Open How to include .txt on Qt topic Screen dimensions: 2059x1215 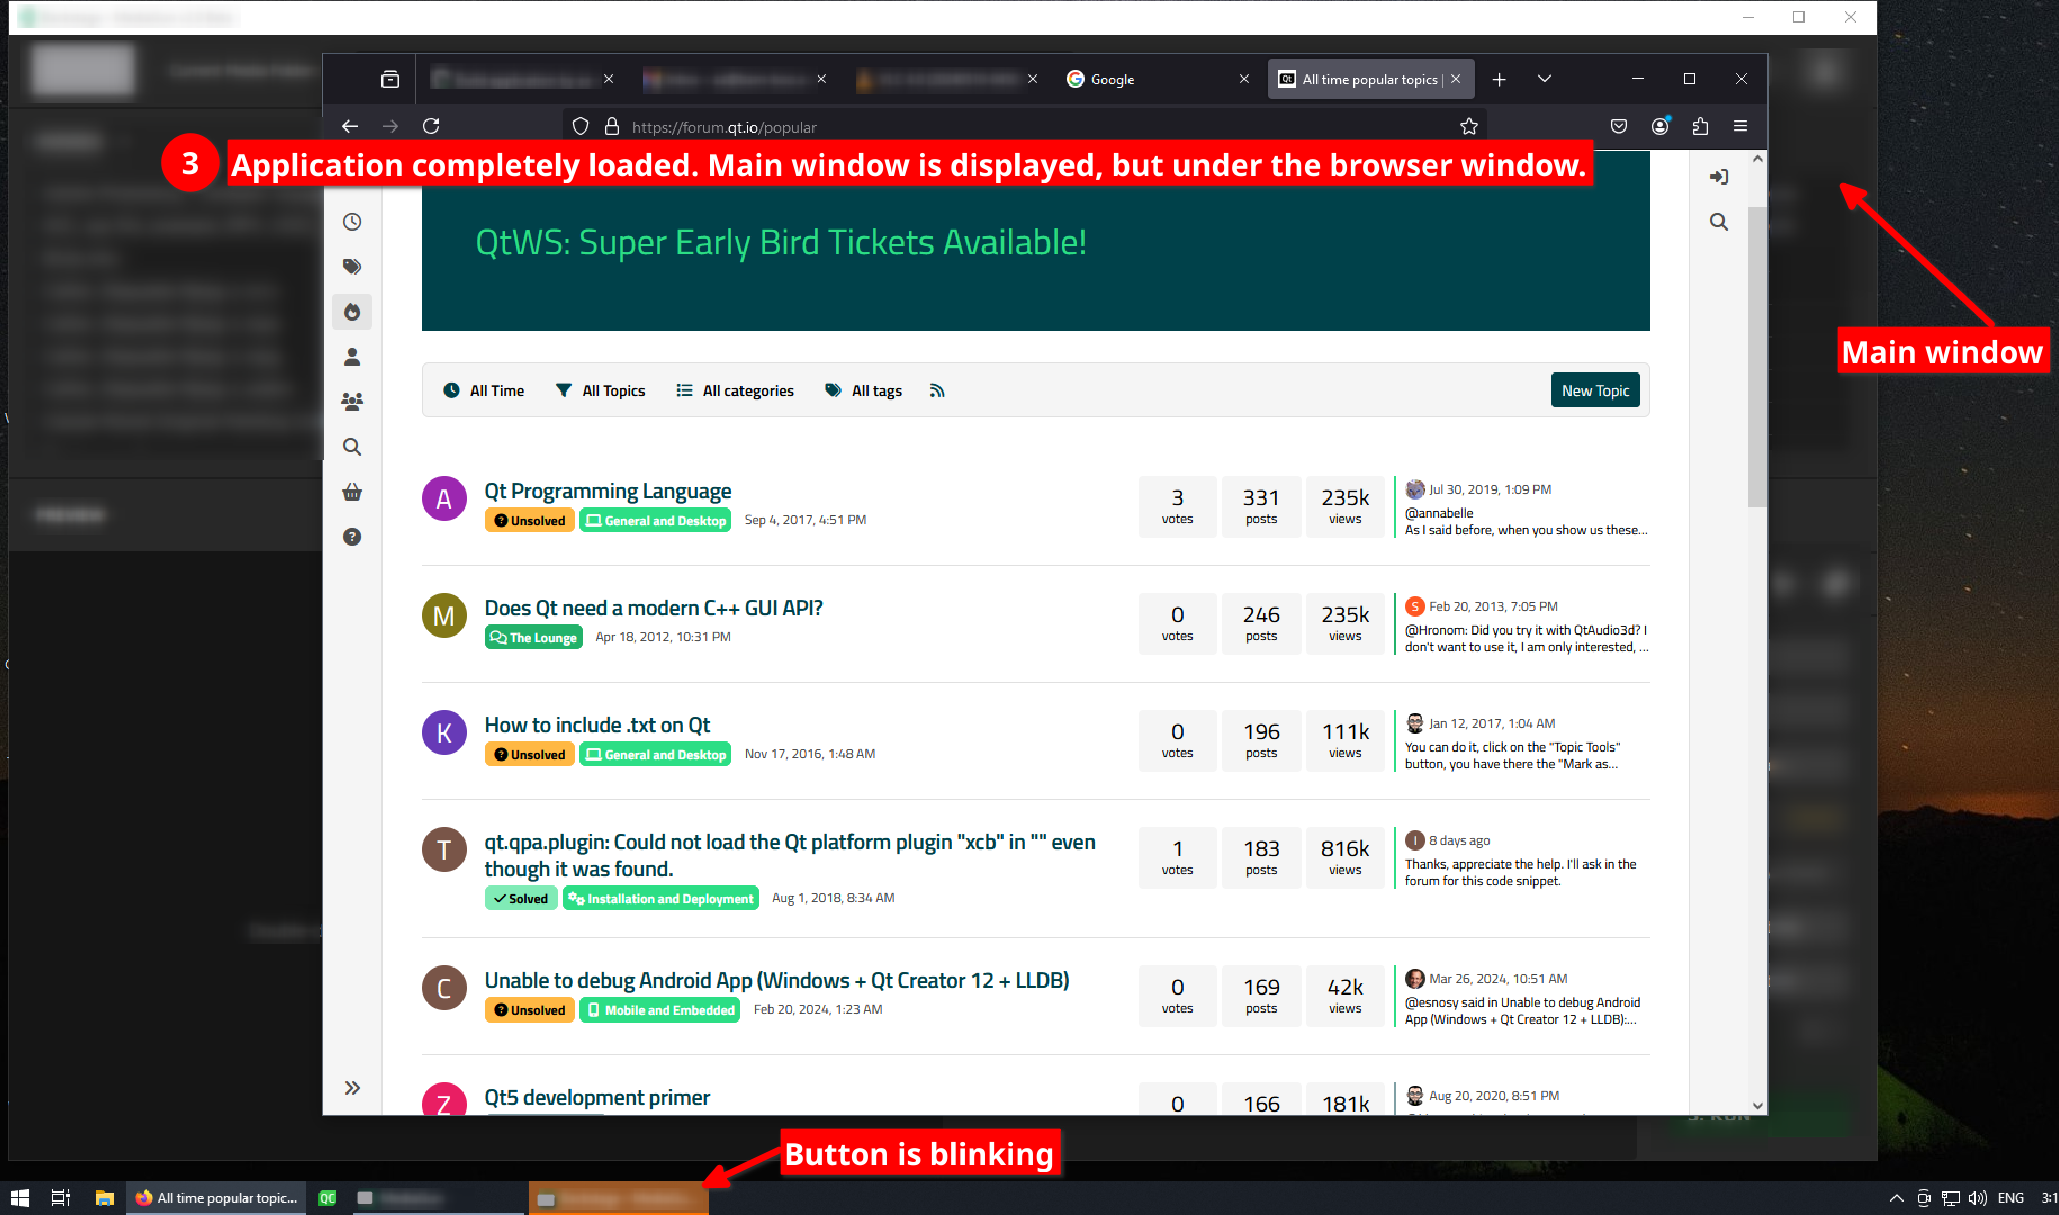pyautogui.click(x=597, y=725)
